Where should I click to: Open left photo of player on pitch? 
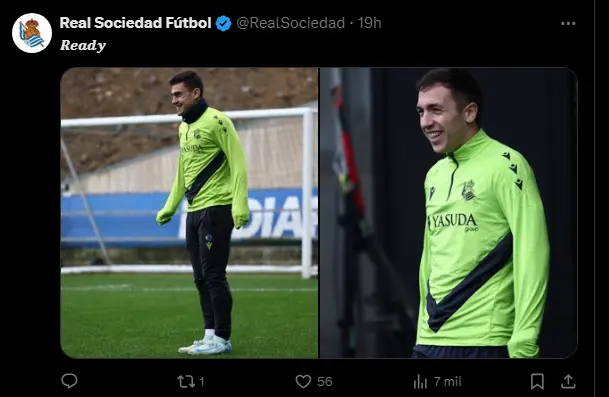coord(189,212)
